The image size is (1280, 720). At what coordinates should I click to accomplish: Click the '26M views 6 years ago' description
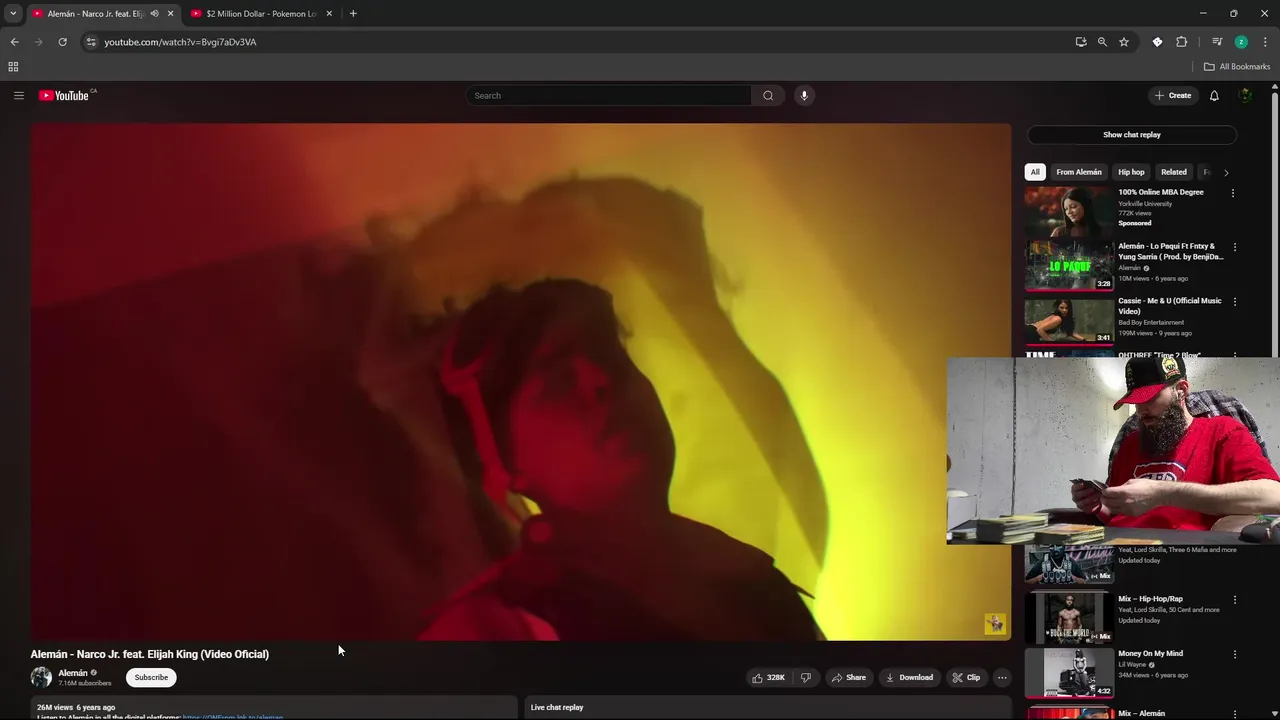coord(76,708)
